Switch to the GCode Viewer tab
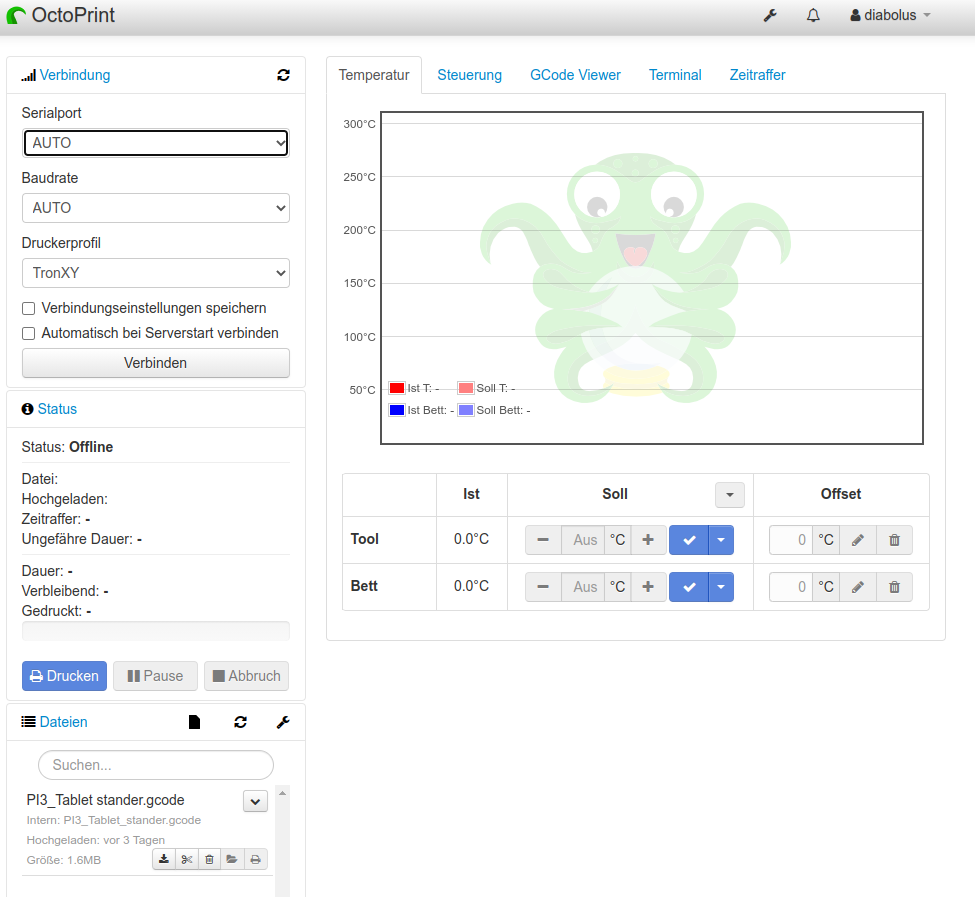 point(575,75)
